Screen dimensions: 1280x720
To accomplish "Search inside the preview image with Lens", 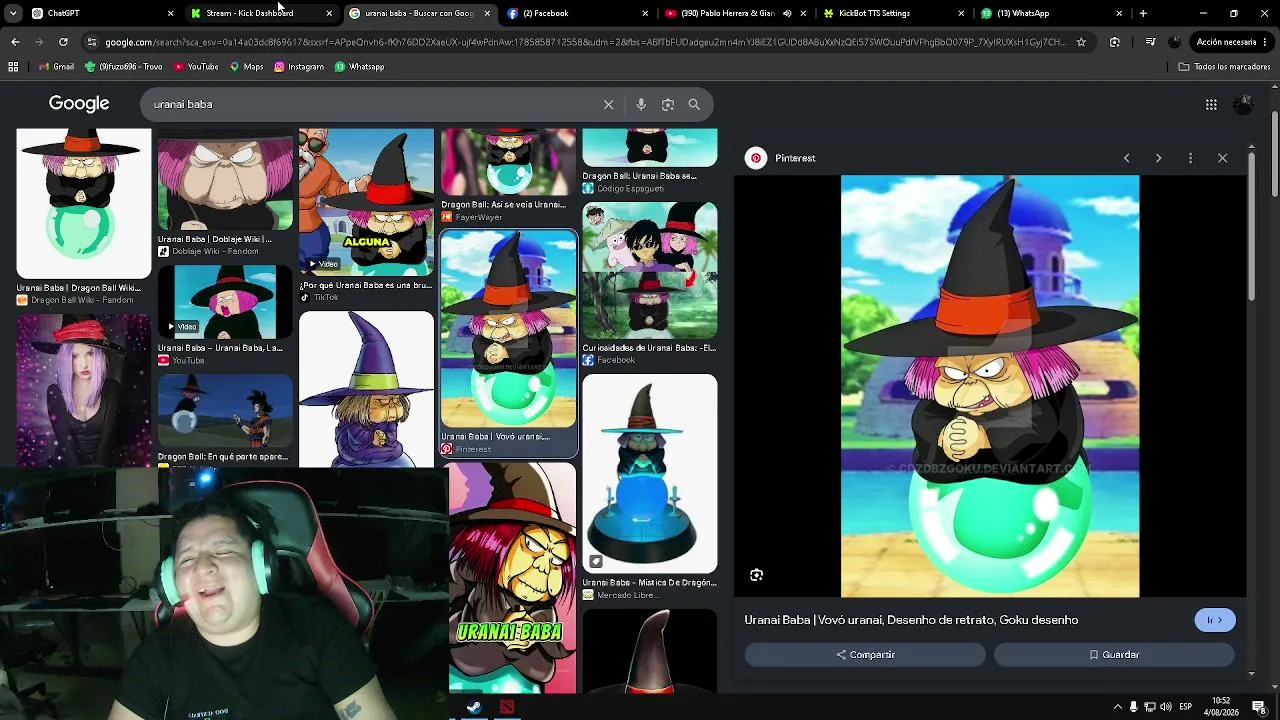I will [756, 575].
